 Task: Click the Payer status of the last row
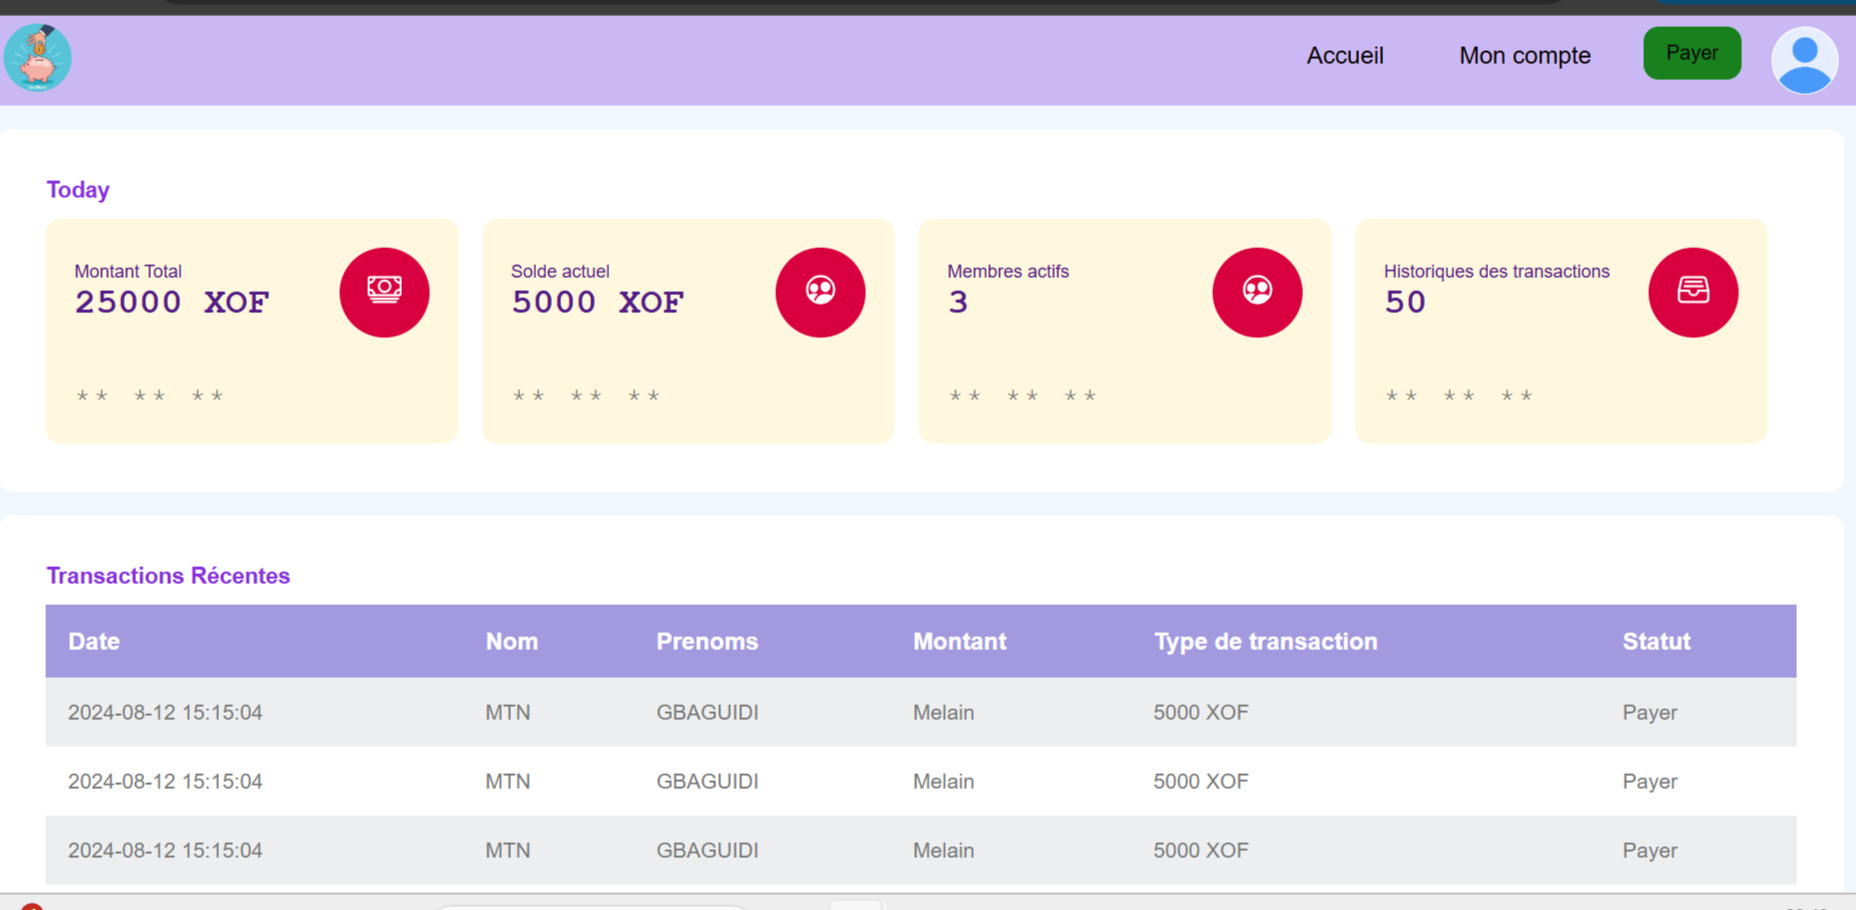click(x=1649, y=850)
